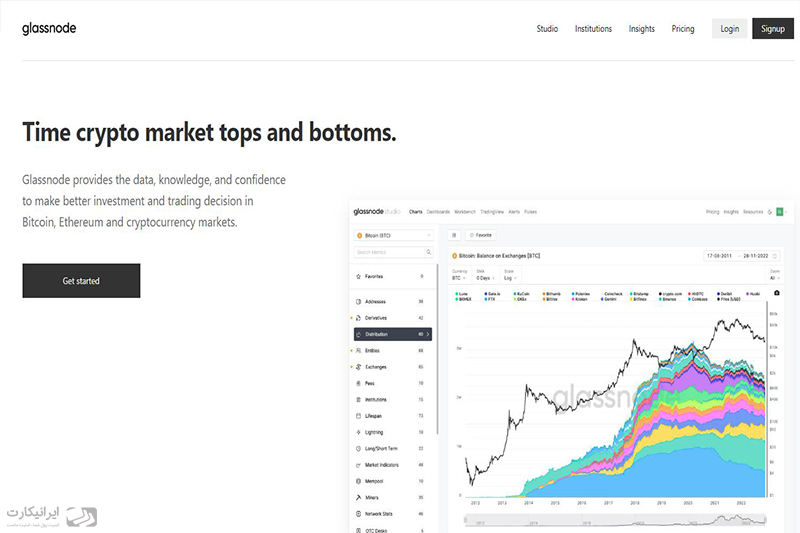Open the Insights menu item in top nav
The image size is (800, 533).
pos(641,29)
